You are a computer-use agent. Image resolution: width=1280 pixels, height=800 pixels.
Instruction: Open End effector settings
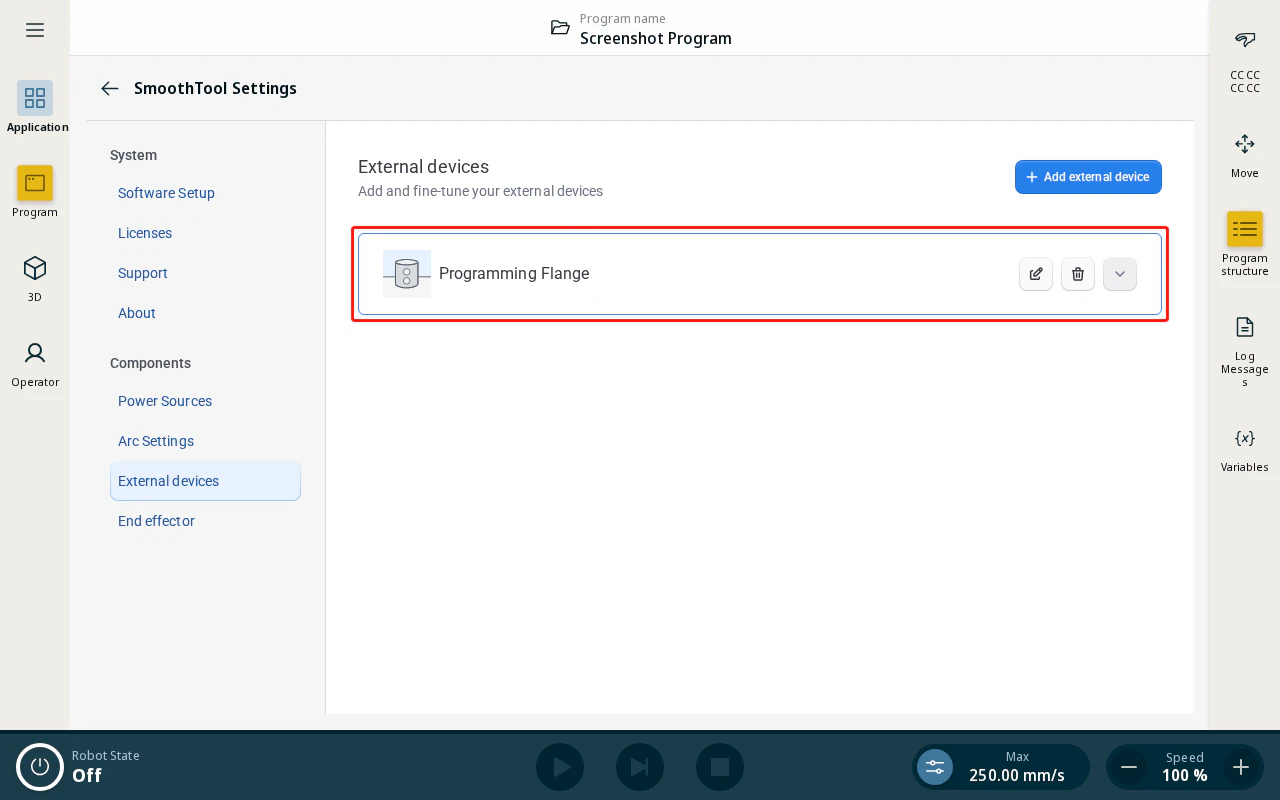point(156,521)
